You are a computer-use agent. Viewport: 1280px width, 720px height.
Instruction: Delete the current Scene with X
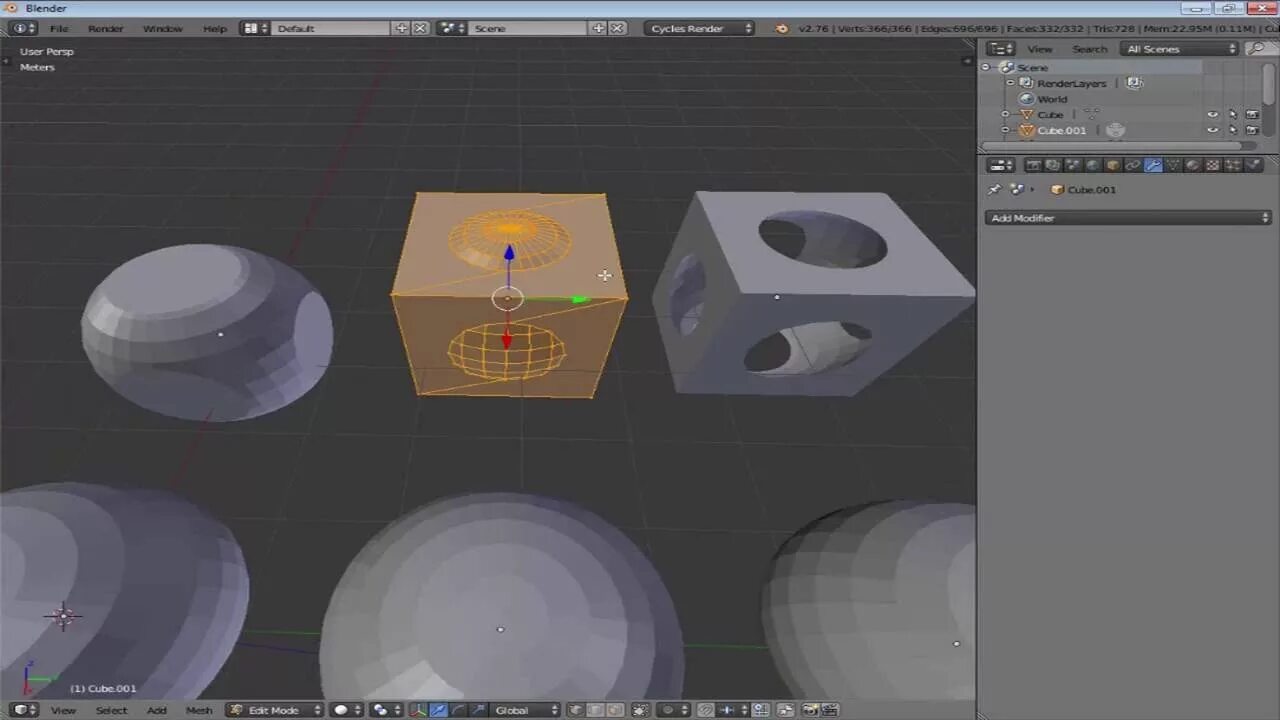617,28
